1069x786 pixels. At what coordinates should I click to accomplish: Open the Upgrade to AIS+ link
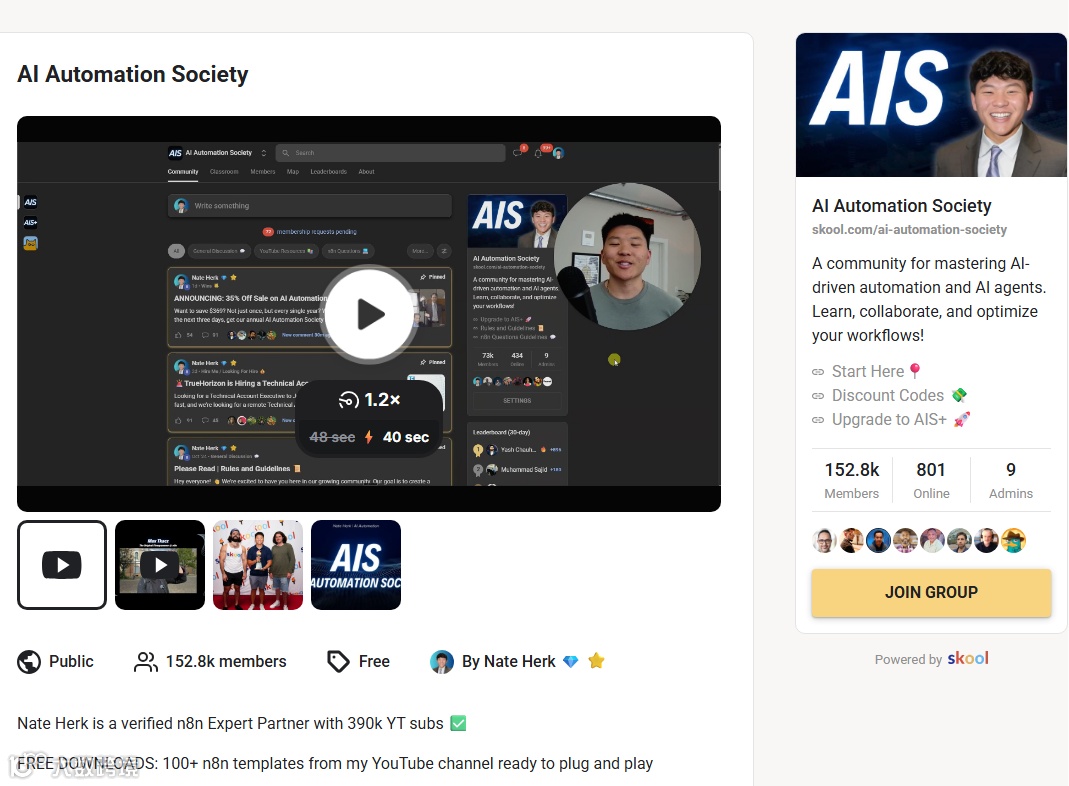click(x=890, y=419)
